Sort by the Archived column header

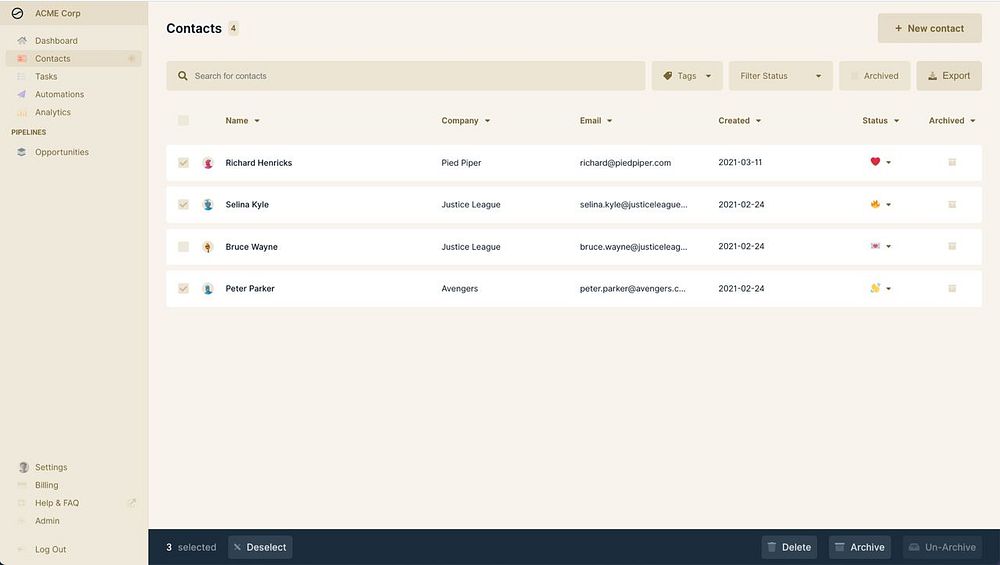952,121
